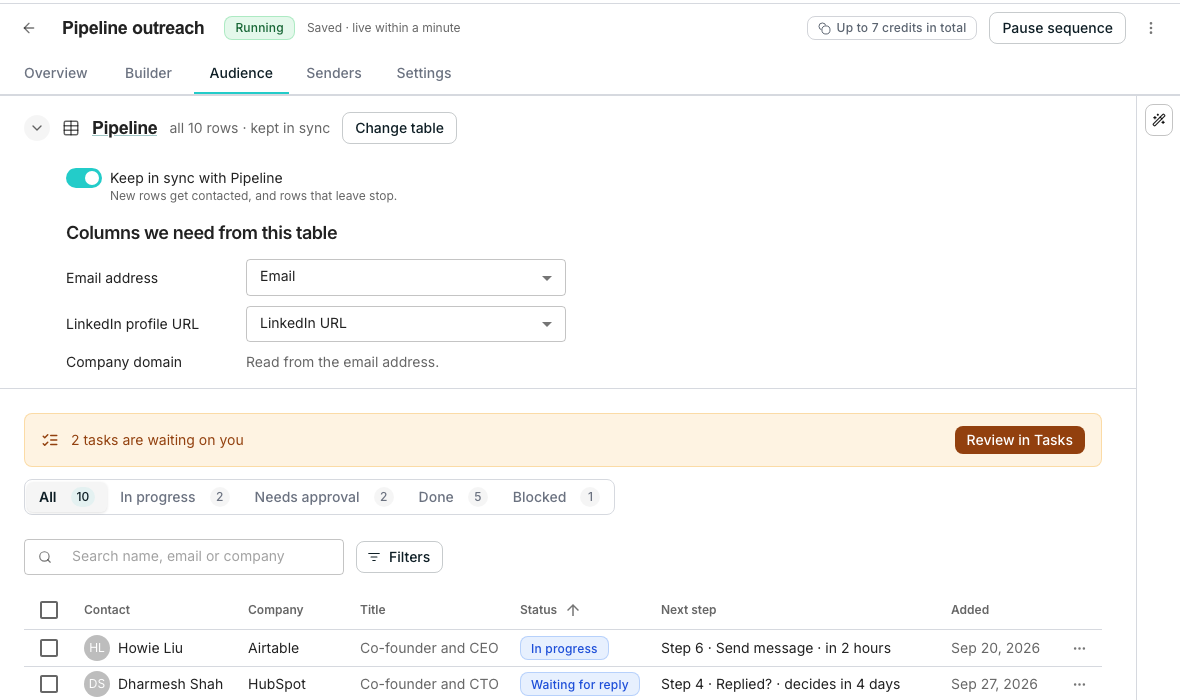The height and width of the screenshot is (700, 1180).
Task: Click the HubSpot company cell
Action: coord(277,684)
